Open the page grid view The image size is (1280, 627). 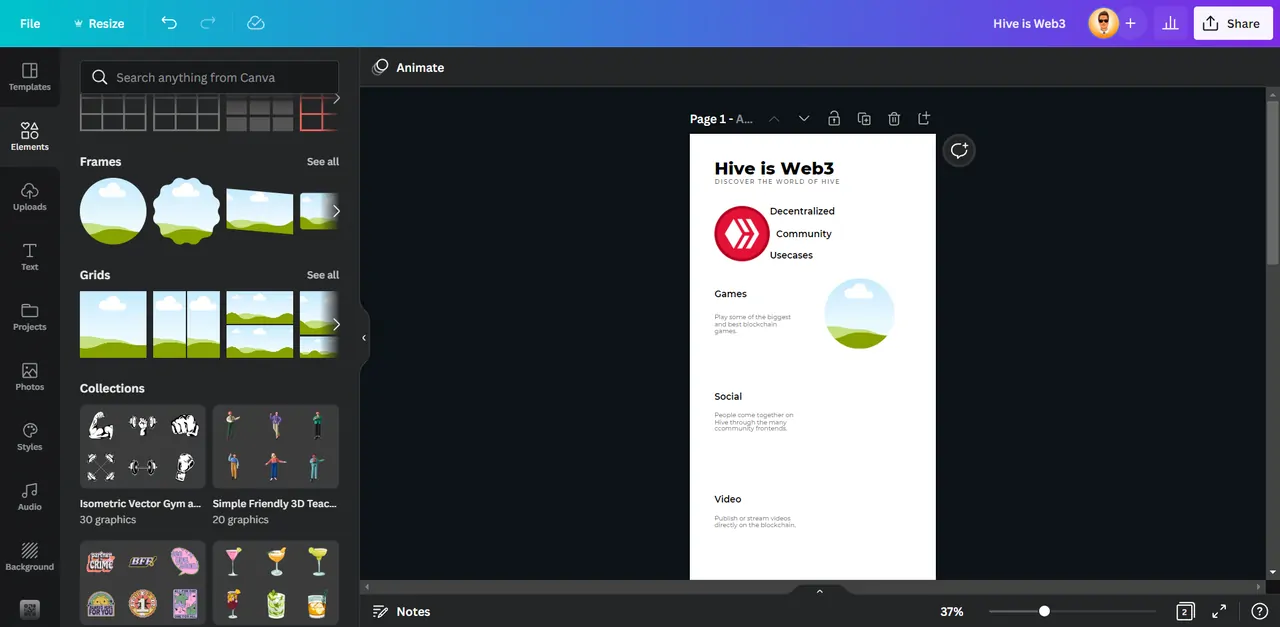[x=1185, y=611]
